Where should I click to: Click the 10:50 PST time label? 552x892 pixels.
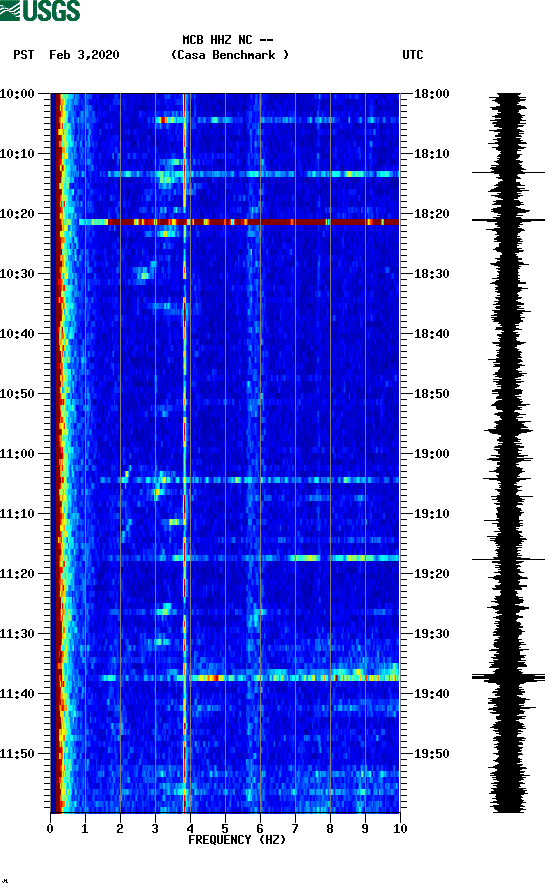click(x=18, y=394)
